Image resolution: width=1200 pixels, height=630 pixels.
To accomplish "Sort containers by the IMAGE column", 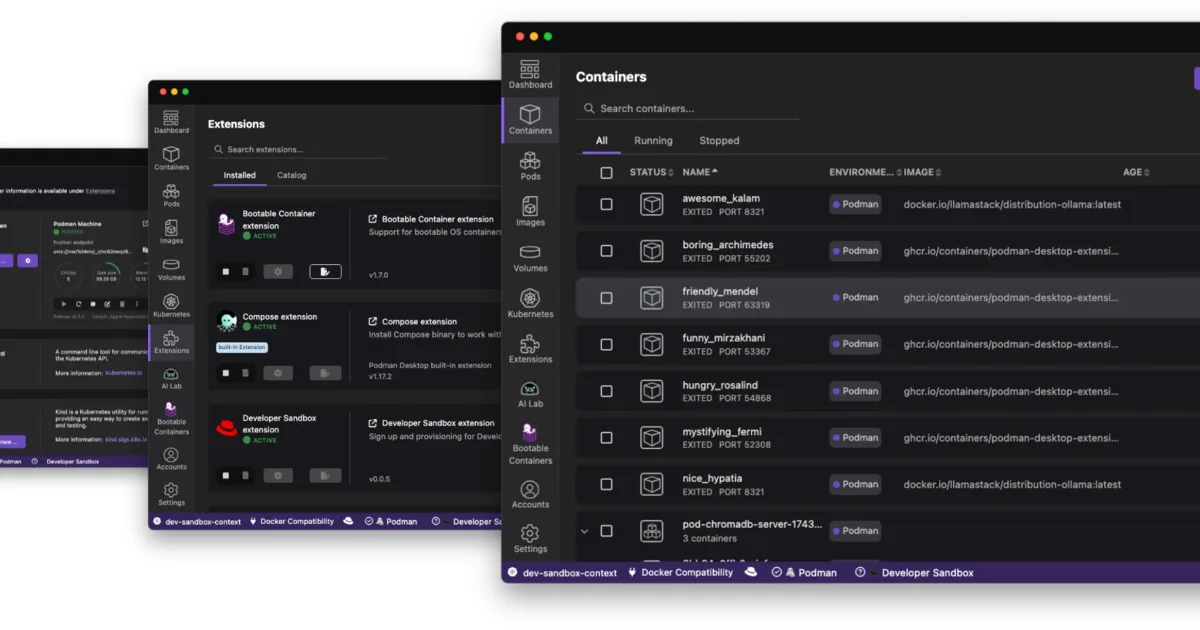I will 922,172.
